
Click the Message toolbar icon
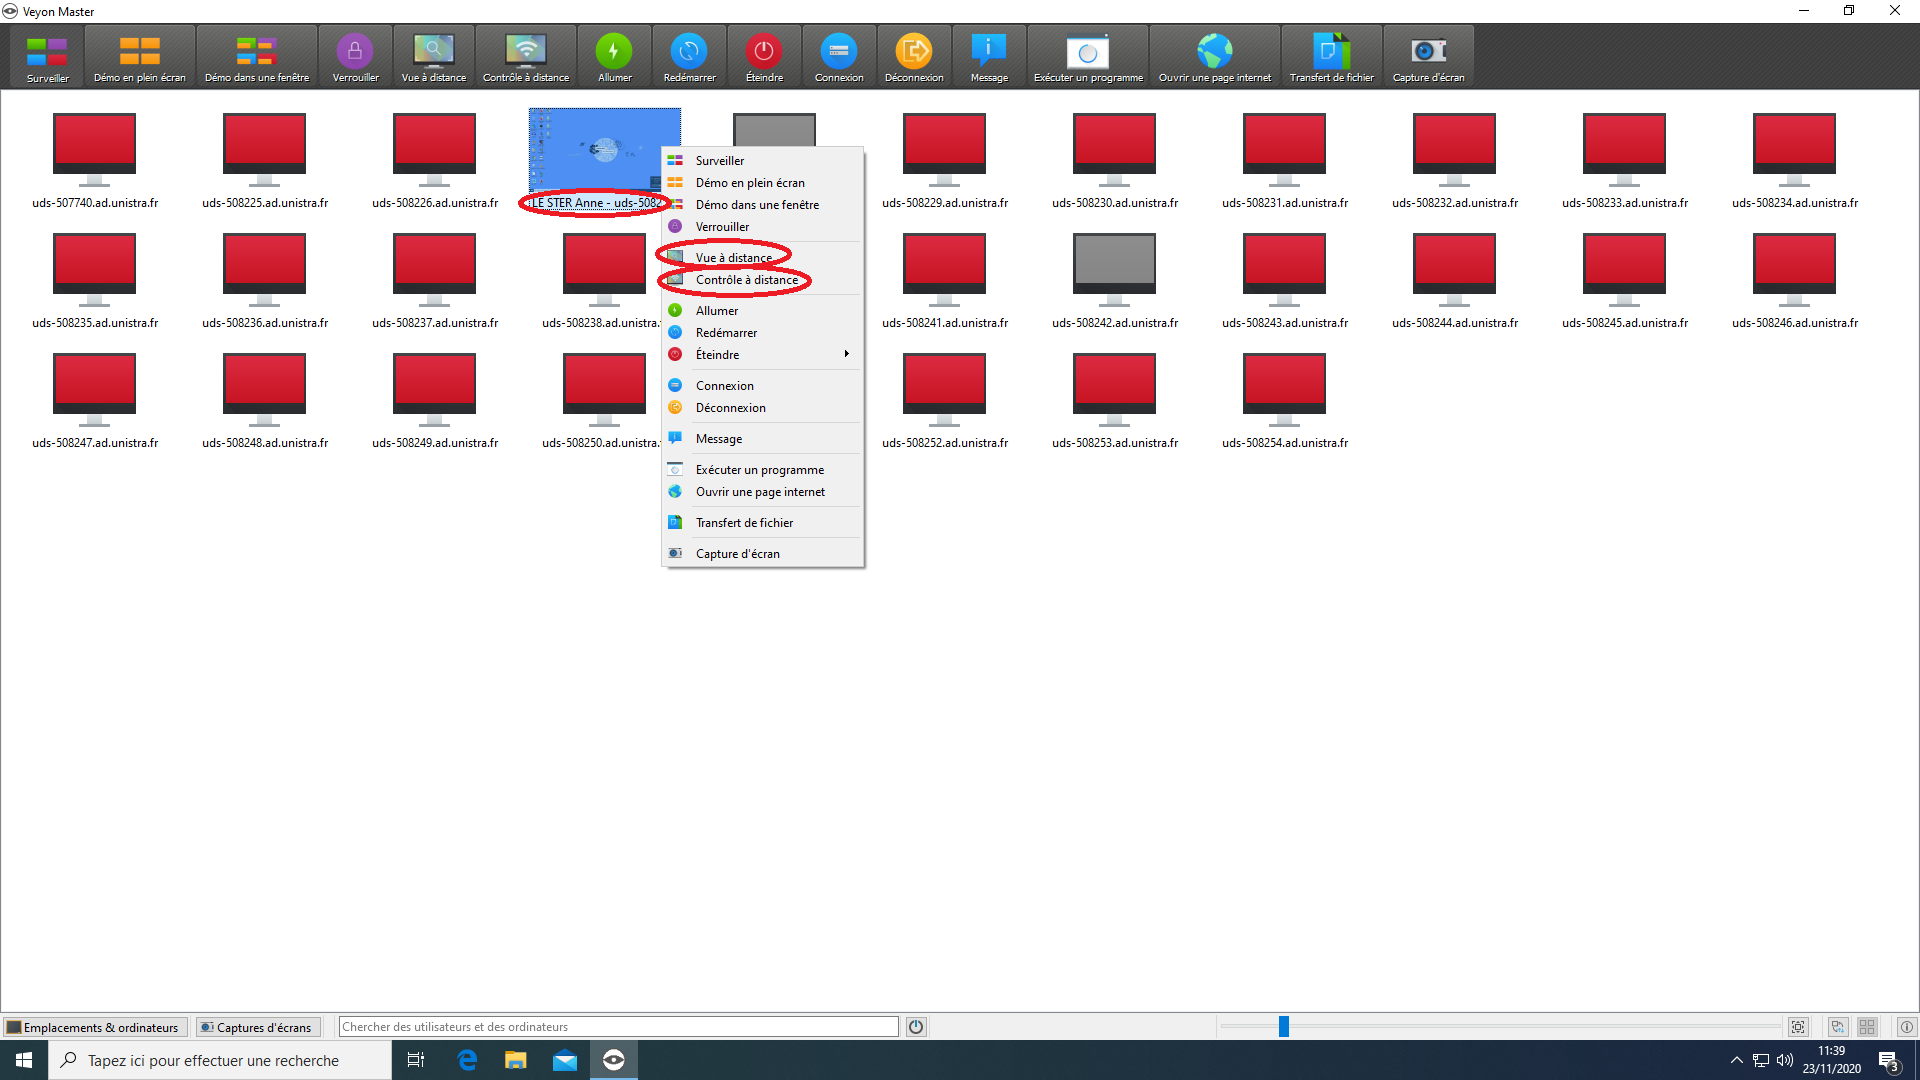pyautogui.click(x=988, y=58)
